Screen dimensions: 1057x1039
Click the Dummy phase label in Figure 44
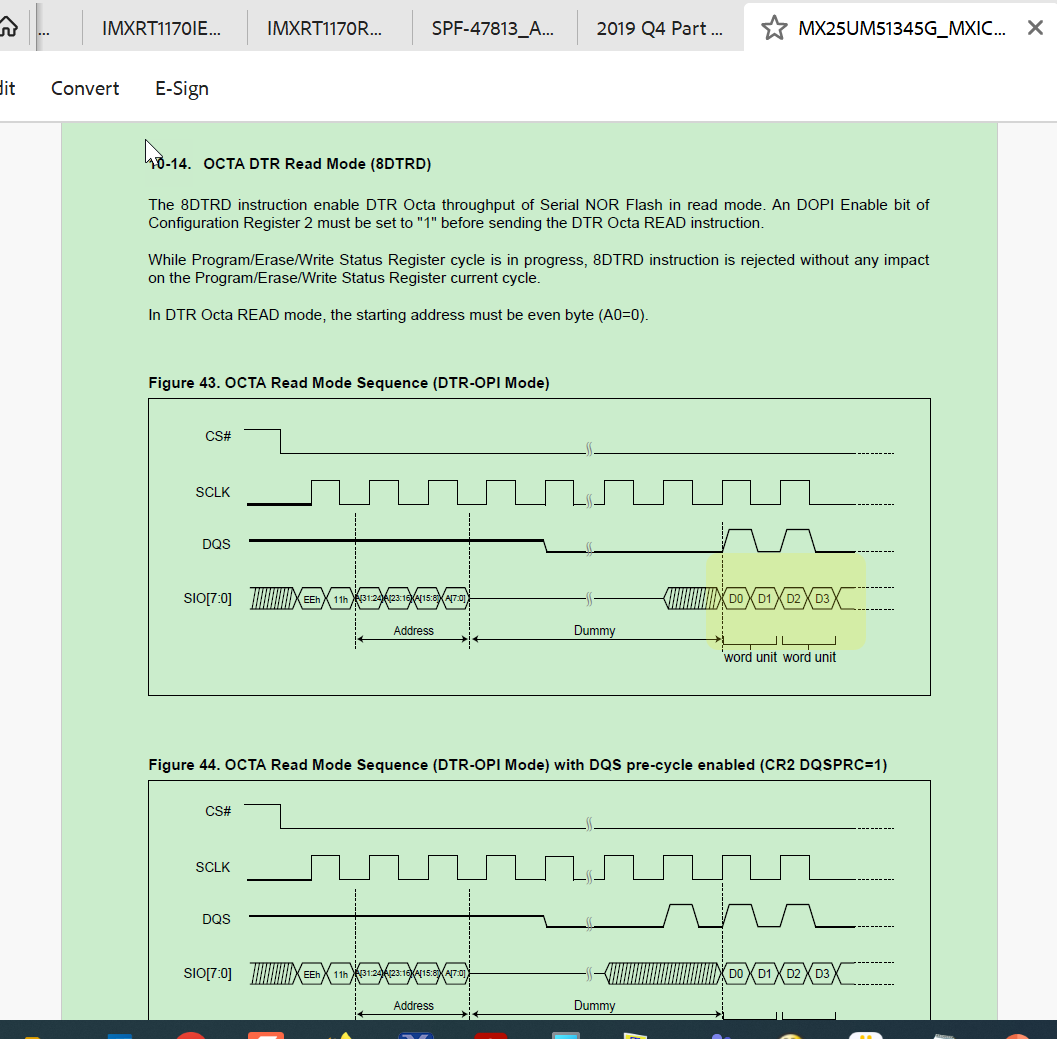coord(595,1005)
